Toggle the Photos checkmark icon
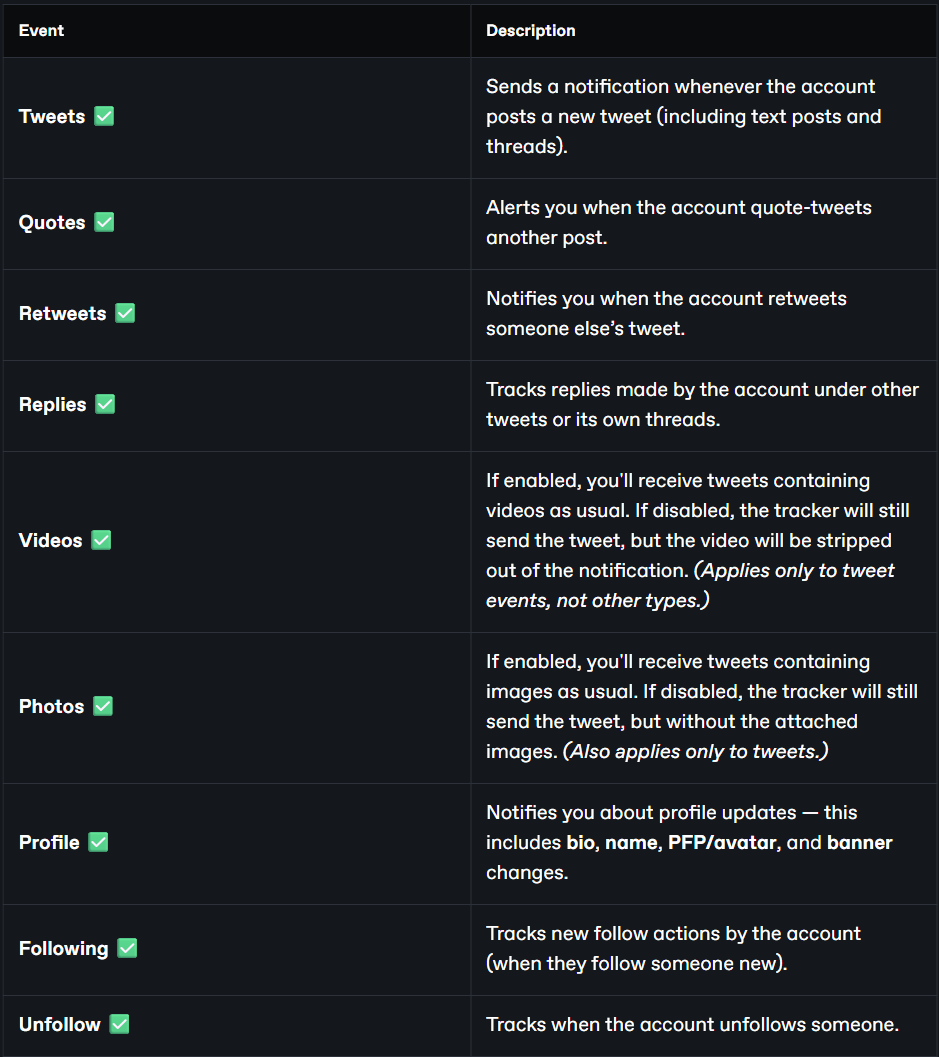Viewport: 939px width, 1057px height. pyautogui.click(x=102, y=706)
